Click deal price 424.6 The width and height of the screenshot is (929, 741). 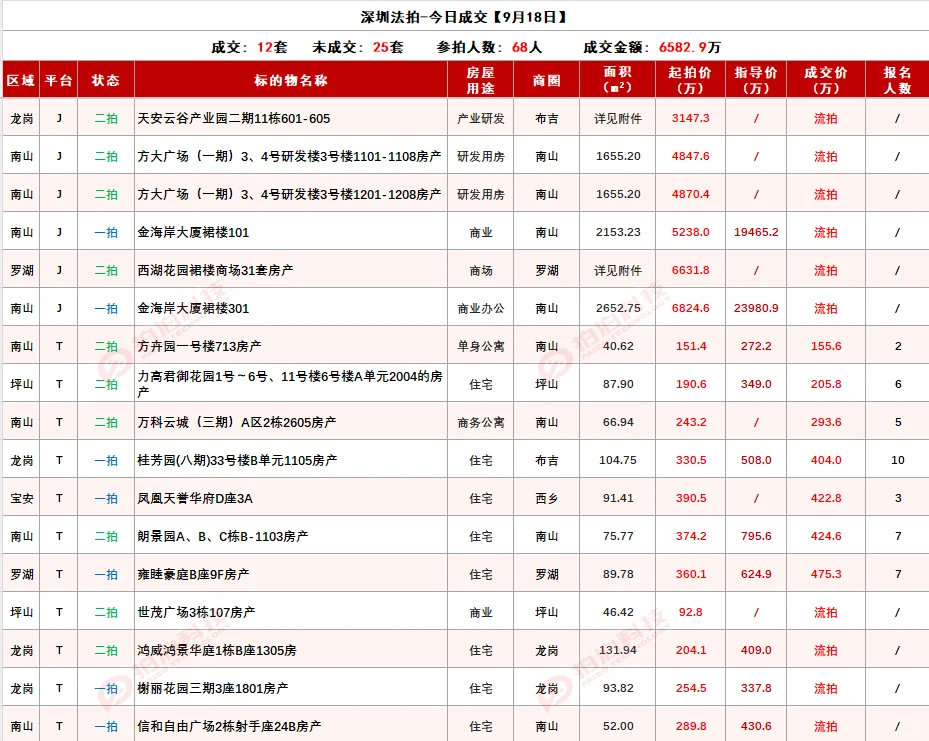point(826,536)
